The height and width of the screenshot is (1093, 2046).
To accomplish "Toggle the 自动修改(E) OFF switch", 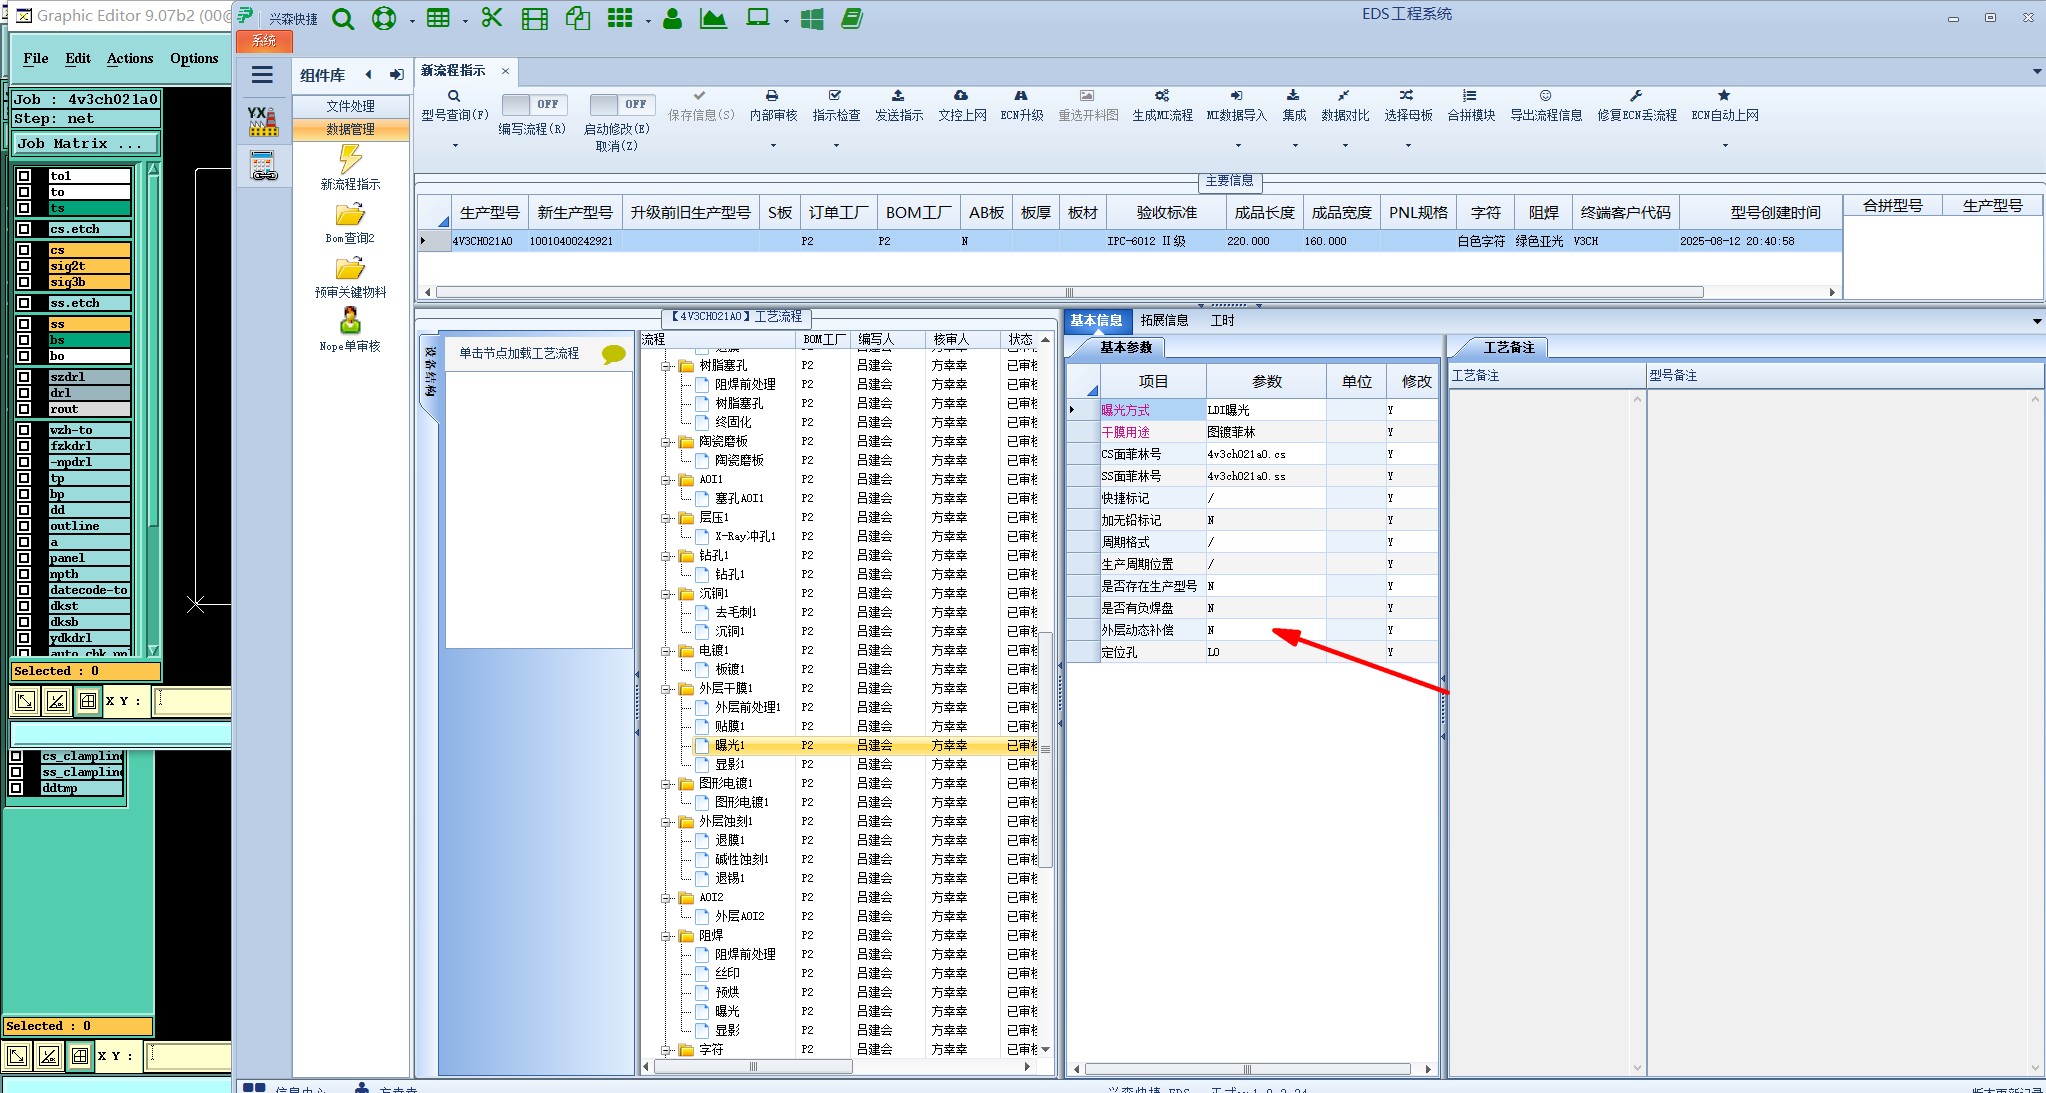I will click(621, 104).
